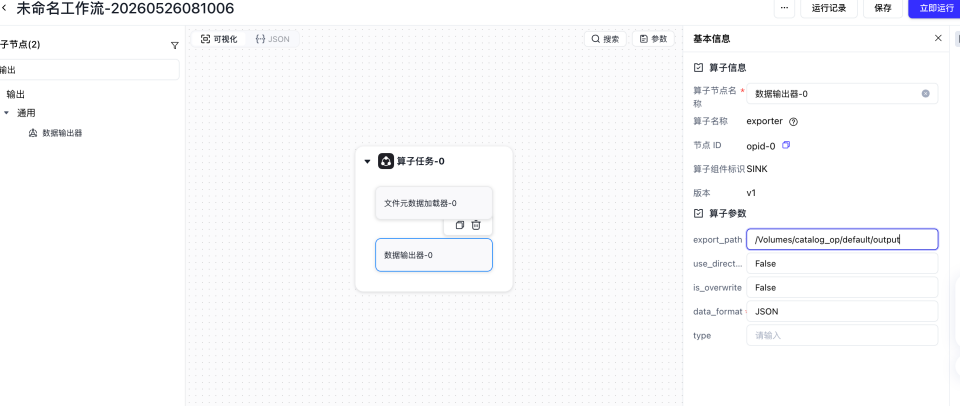This screenshot has height=406, width=960.
Task: Click the 算子参数 section icon
Action: click(x=698, y=214)
